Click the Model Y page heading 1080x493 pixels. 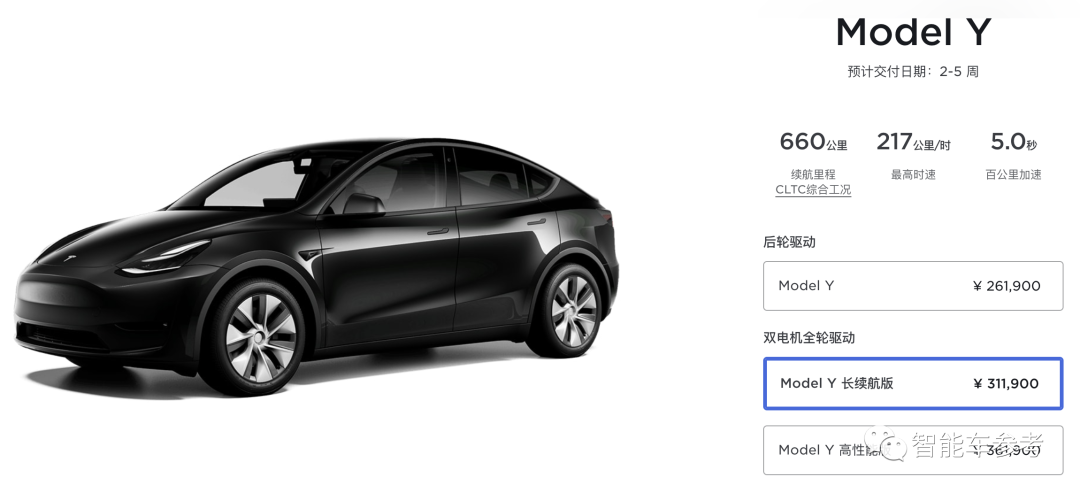coord(913,32)
